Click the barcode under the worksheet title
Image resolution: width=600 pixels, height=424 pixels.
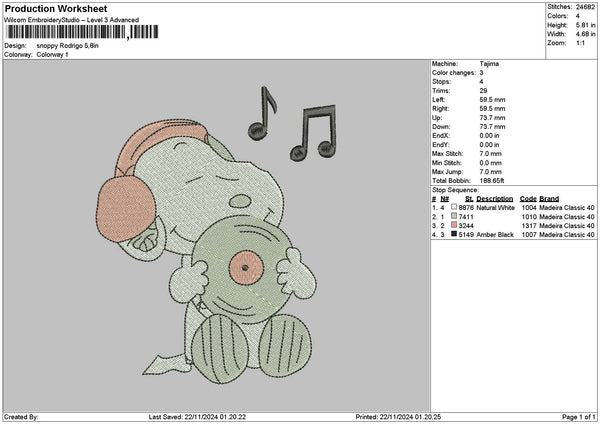point(82,32)
